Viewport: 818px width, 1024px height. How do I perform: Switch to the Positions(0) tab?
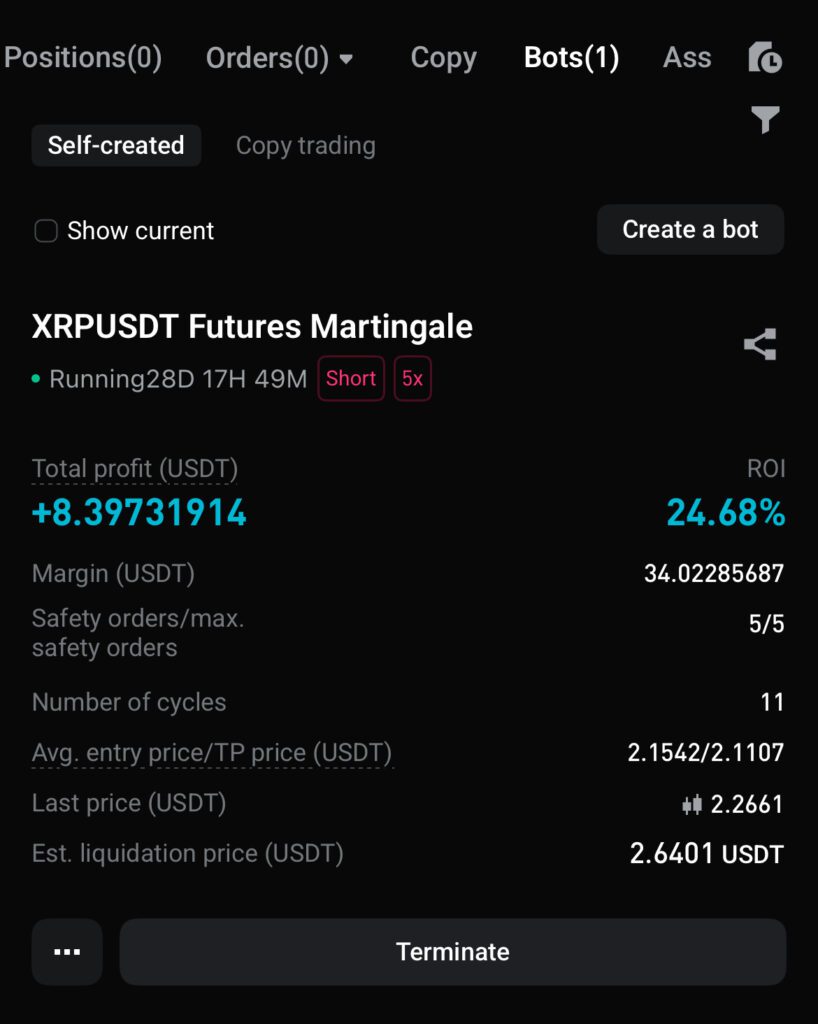pyautogui.click(x=83, y=58)
